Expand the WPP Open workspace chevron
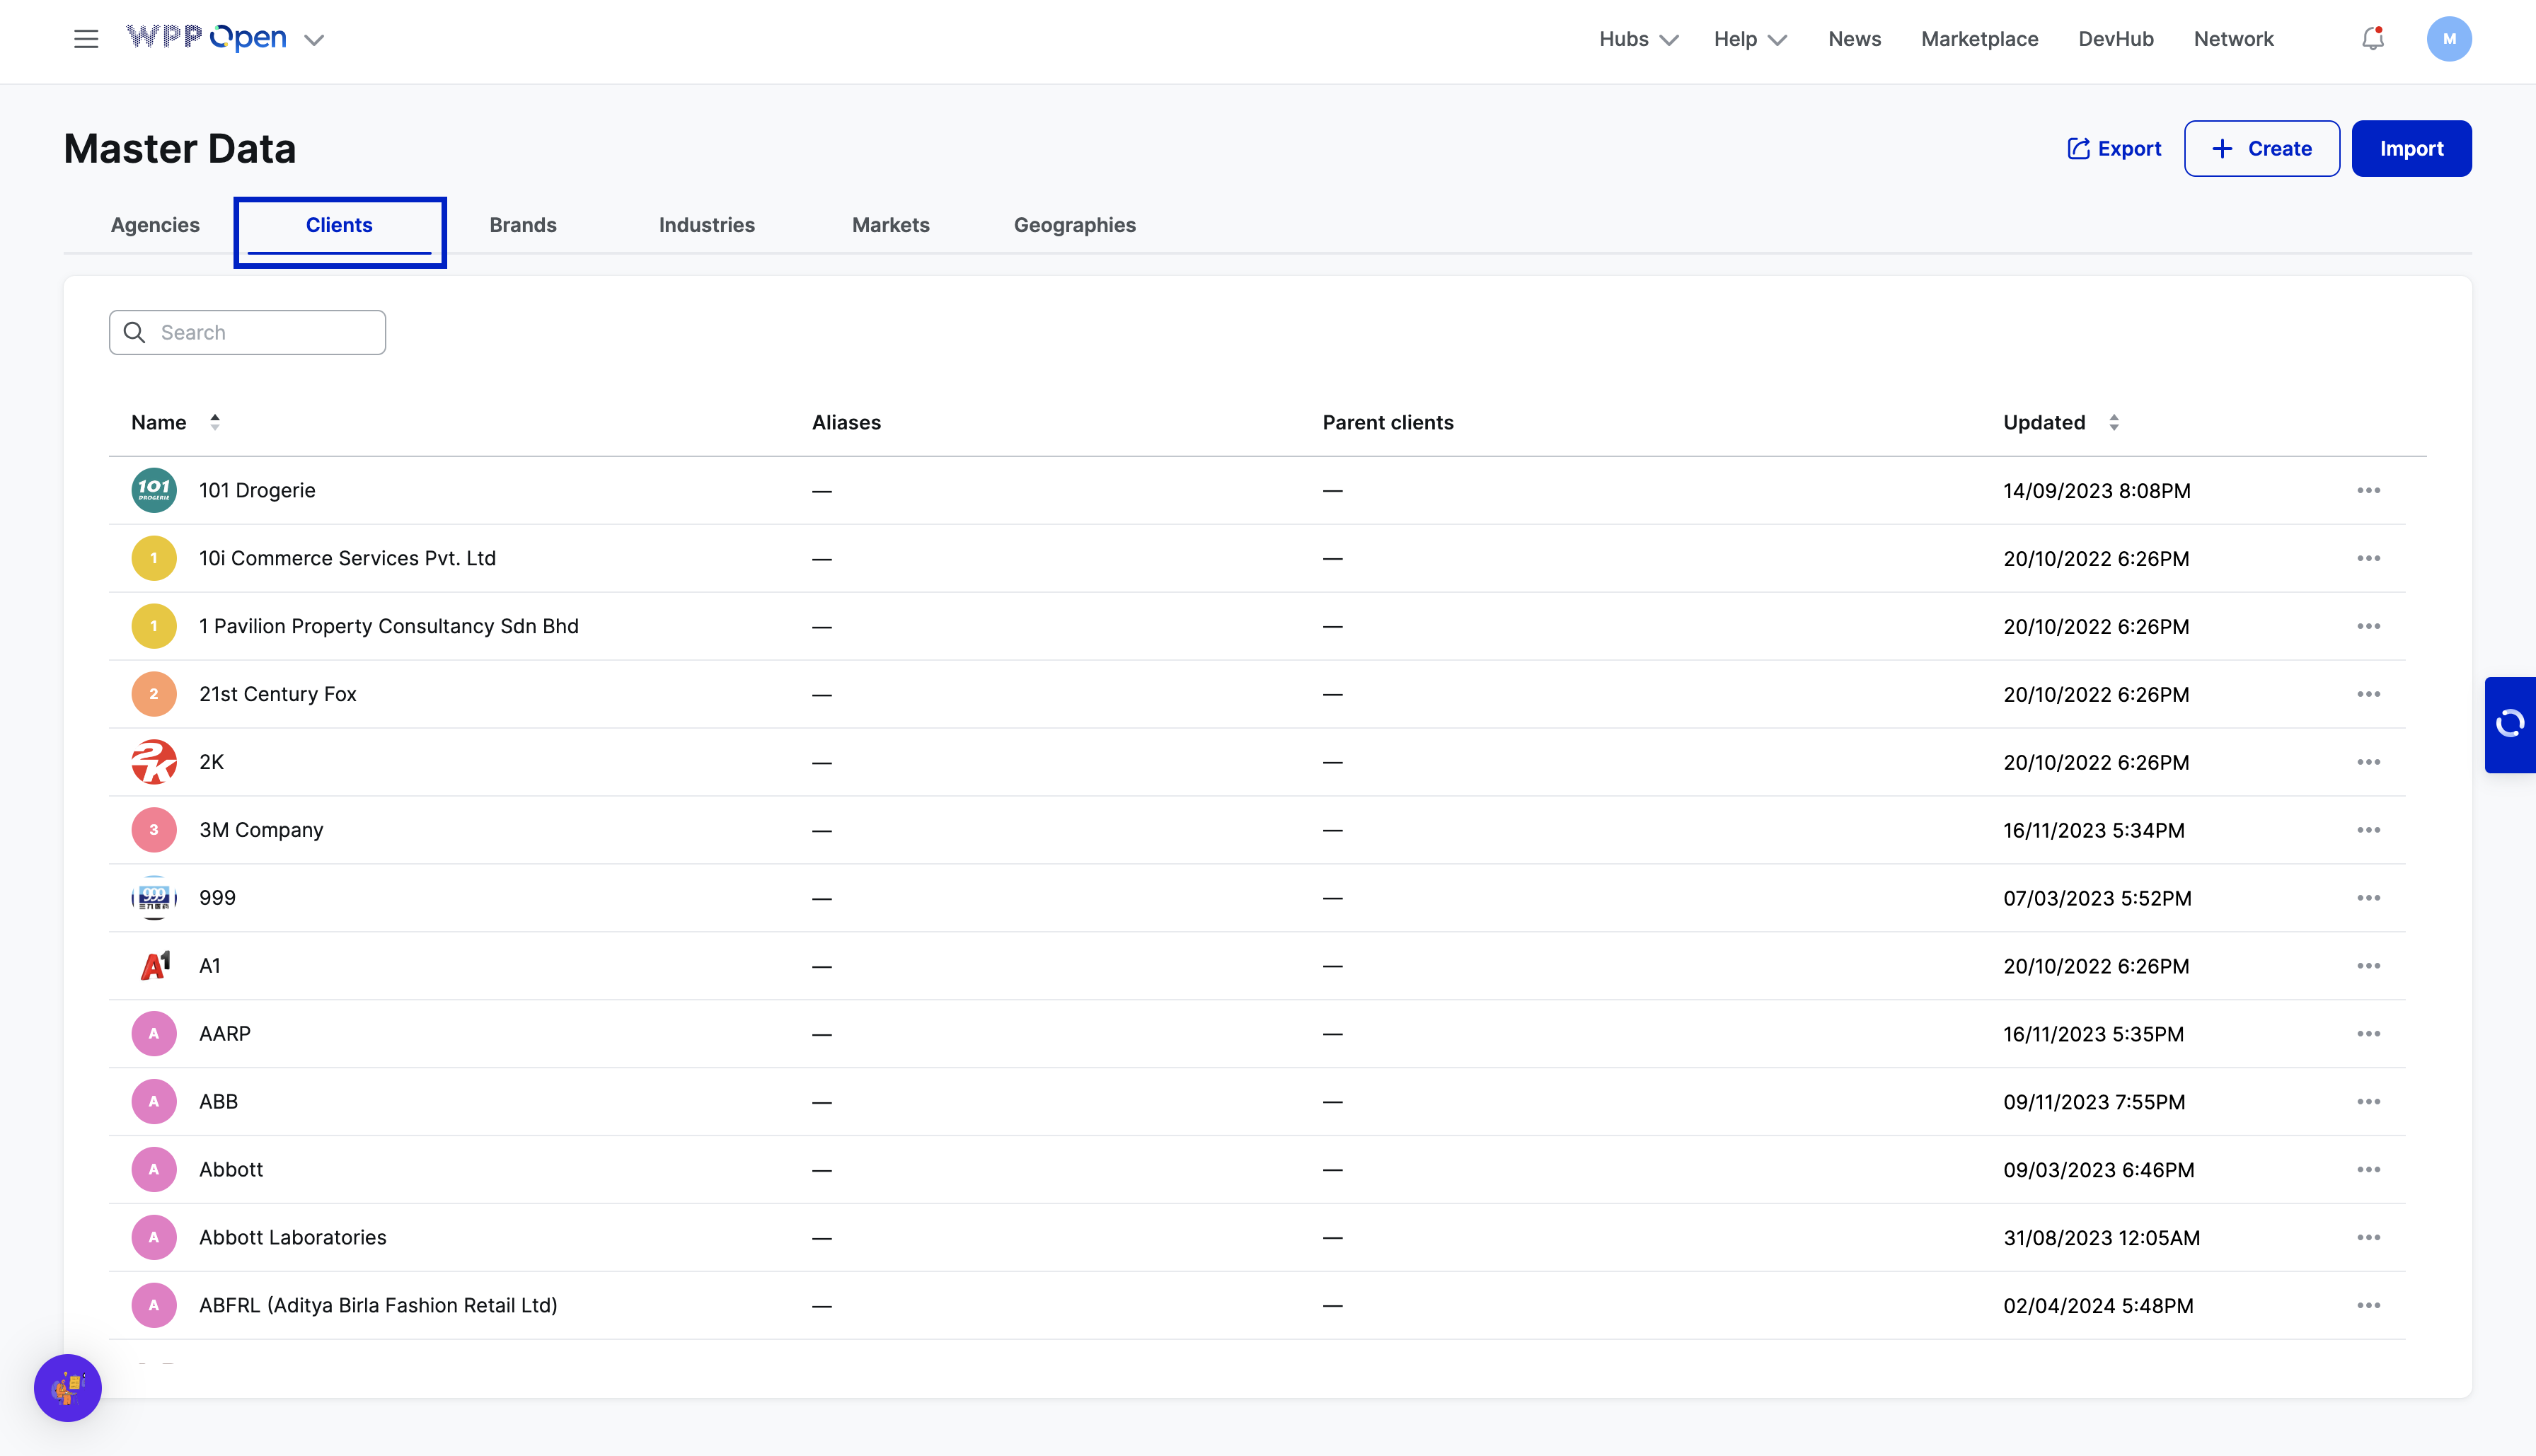This screenshot has height=1456, width=2536. pyautogui.click(x=314, y=40)
